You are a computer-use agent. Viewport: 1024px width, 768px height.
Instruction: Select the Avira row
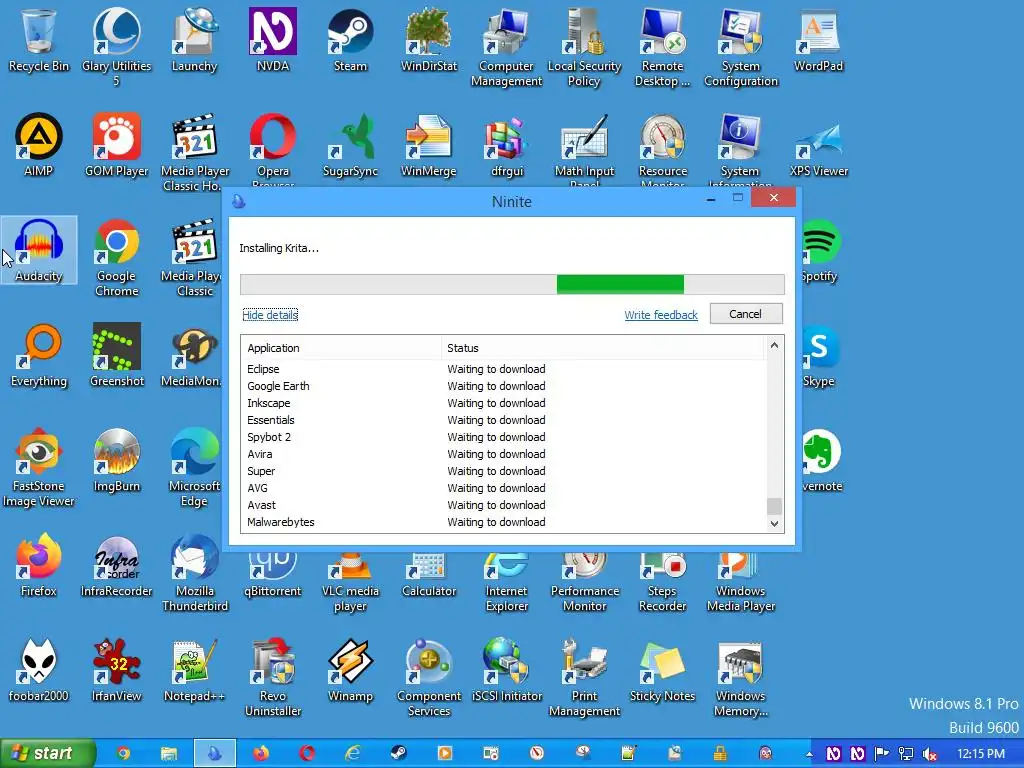click(503, 454)
